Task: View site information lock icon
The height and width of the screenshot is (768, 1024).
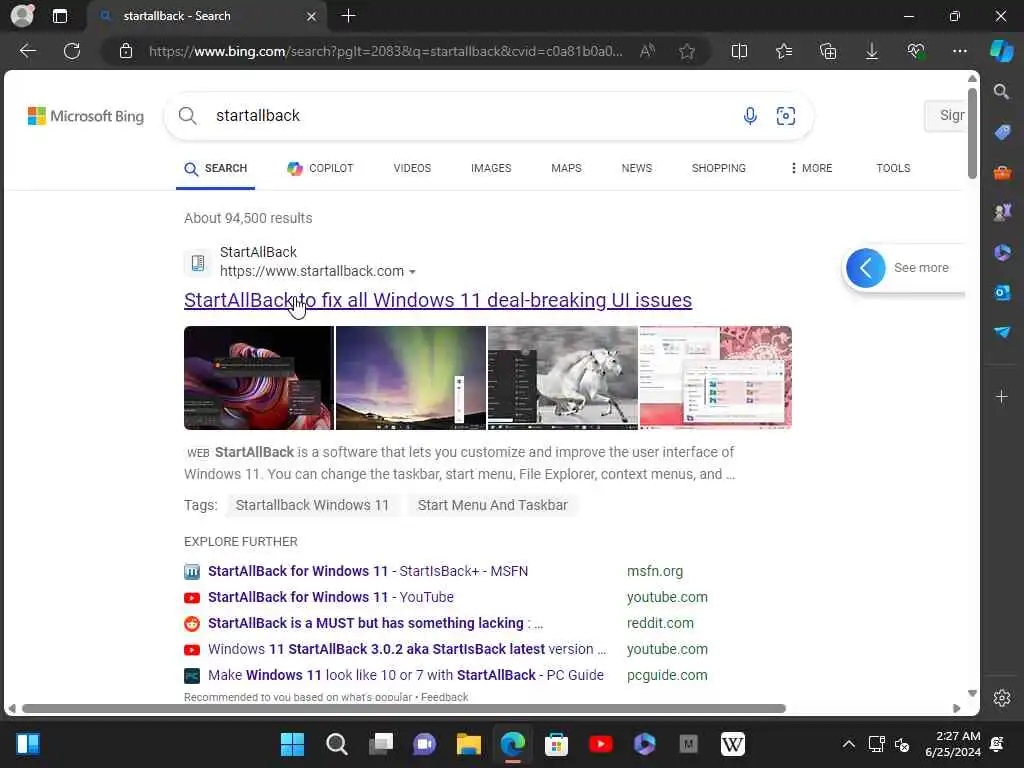Action: 126,51
